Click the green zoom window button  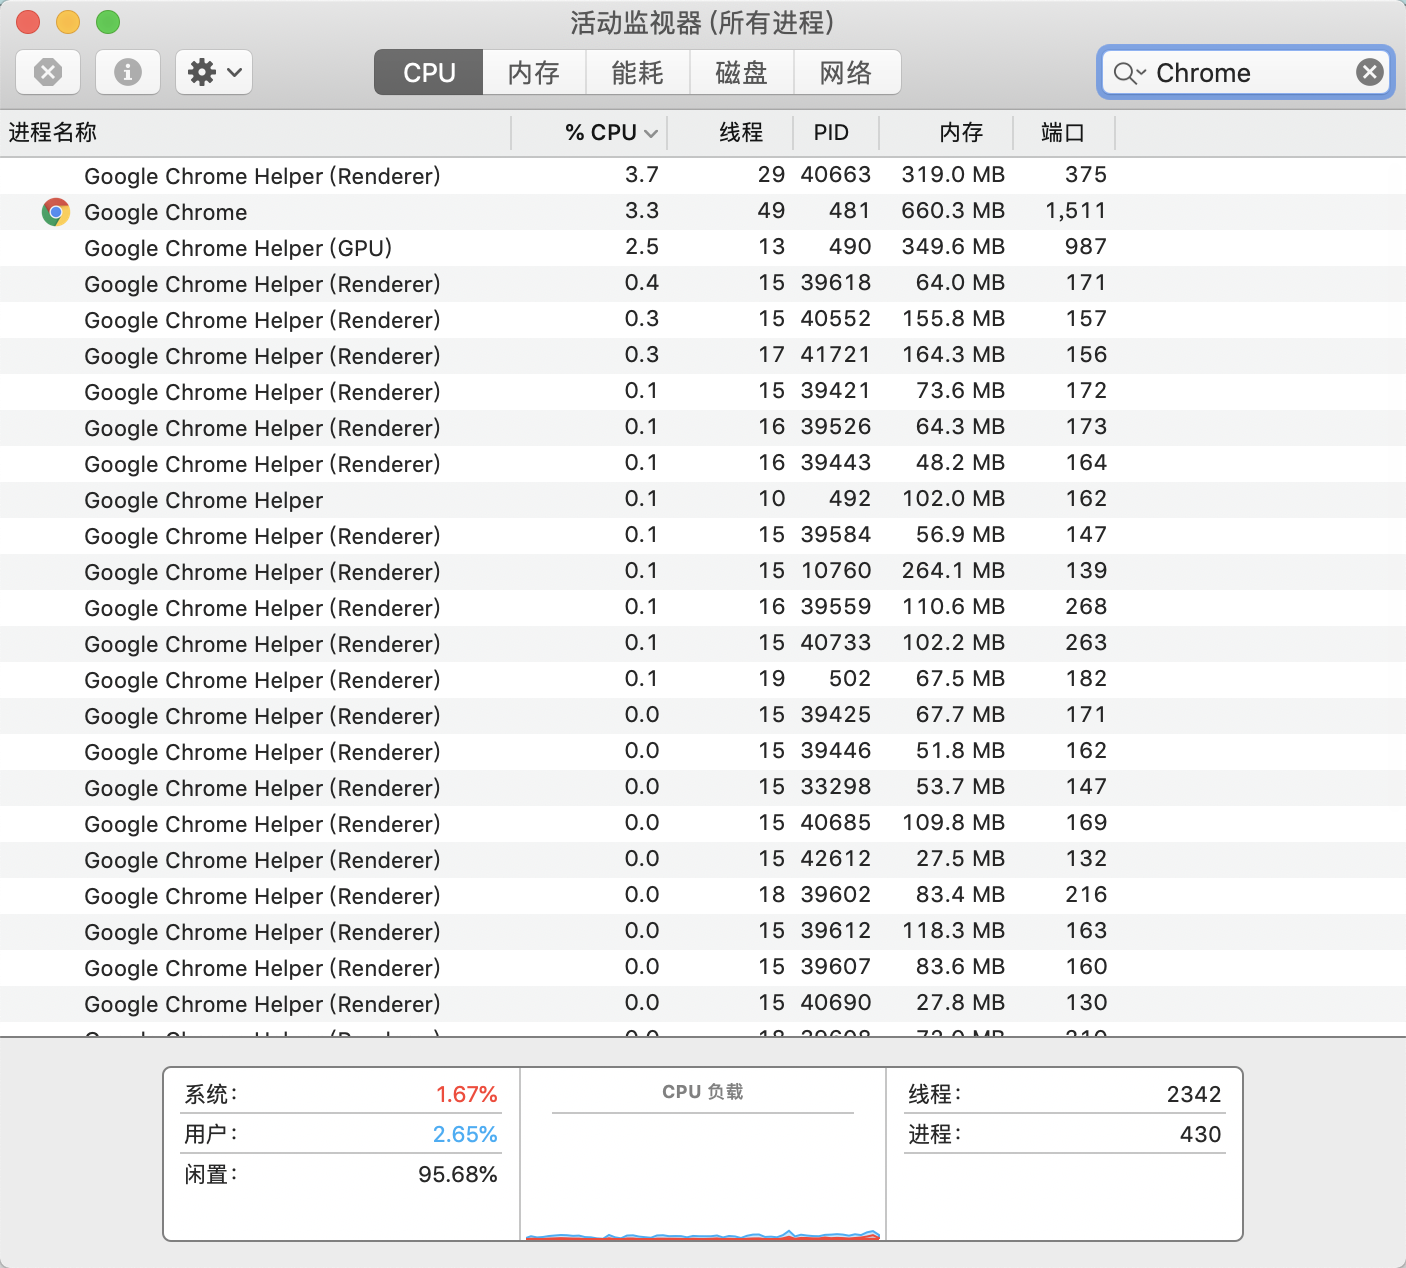[108, 21]
